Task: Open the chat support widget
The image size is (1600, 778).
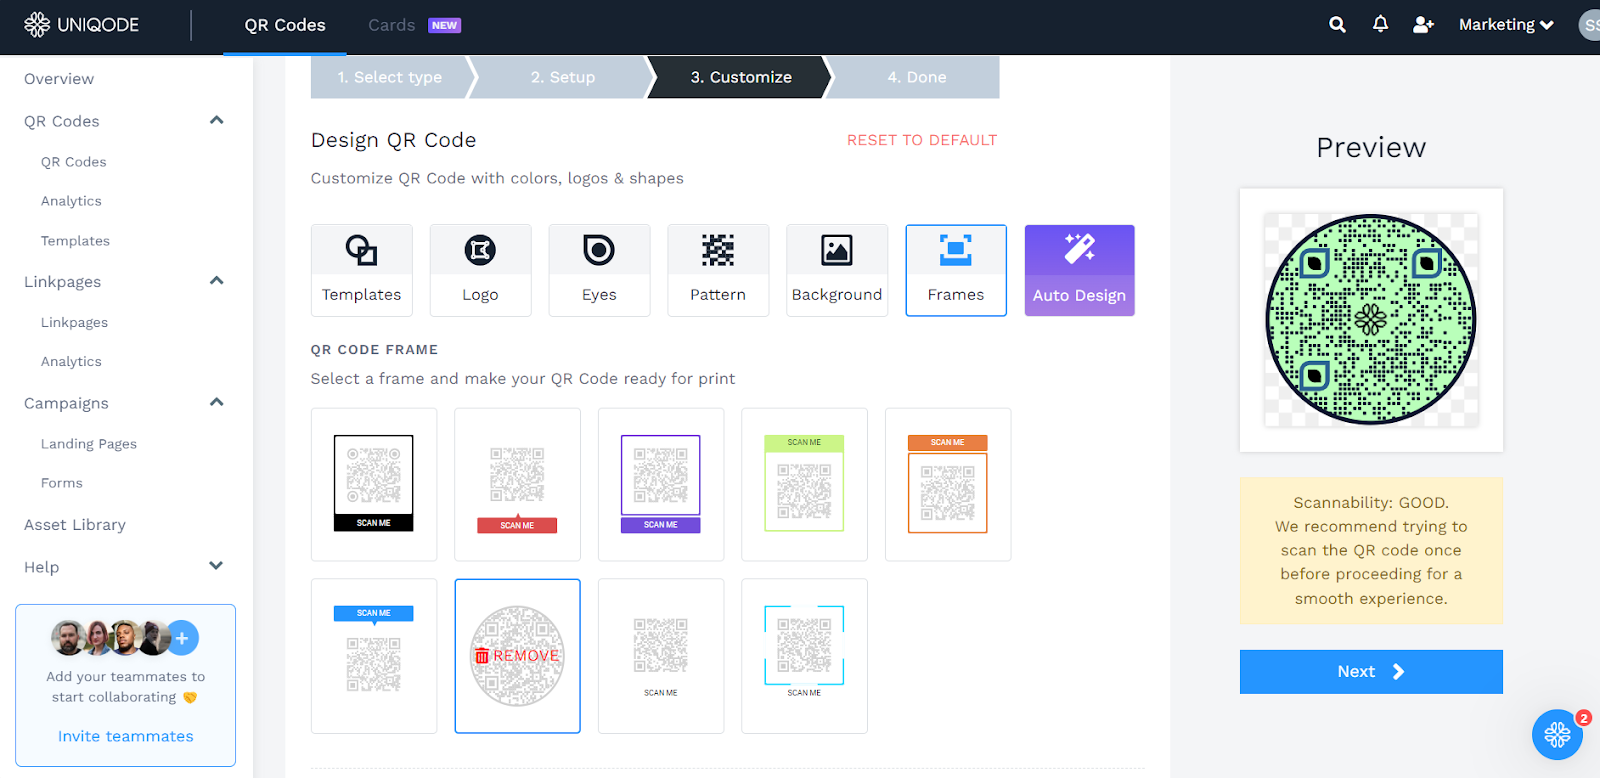Action: [1557, 735]
